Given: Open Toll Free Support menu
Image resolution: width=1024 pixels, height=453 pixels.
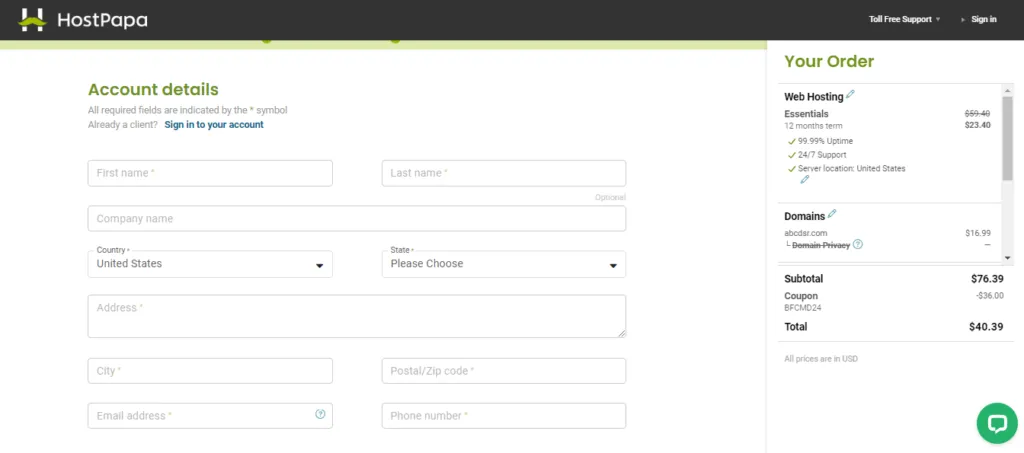Looking at the screenshot, I should (x=905, y=19).
